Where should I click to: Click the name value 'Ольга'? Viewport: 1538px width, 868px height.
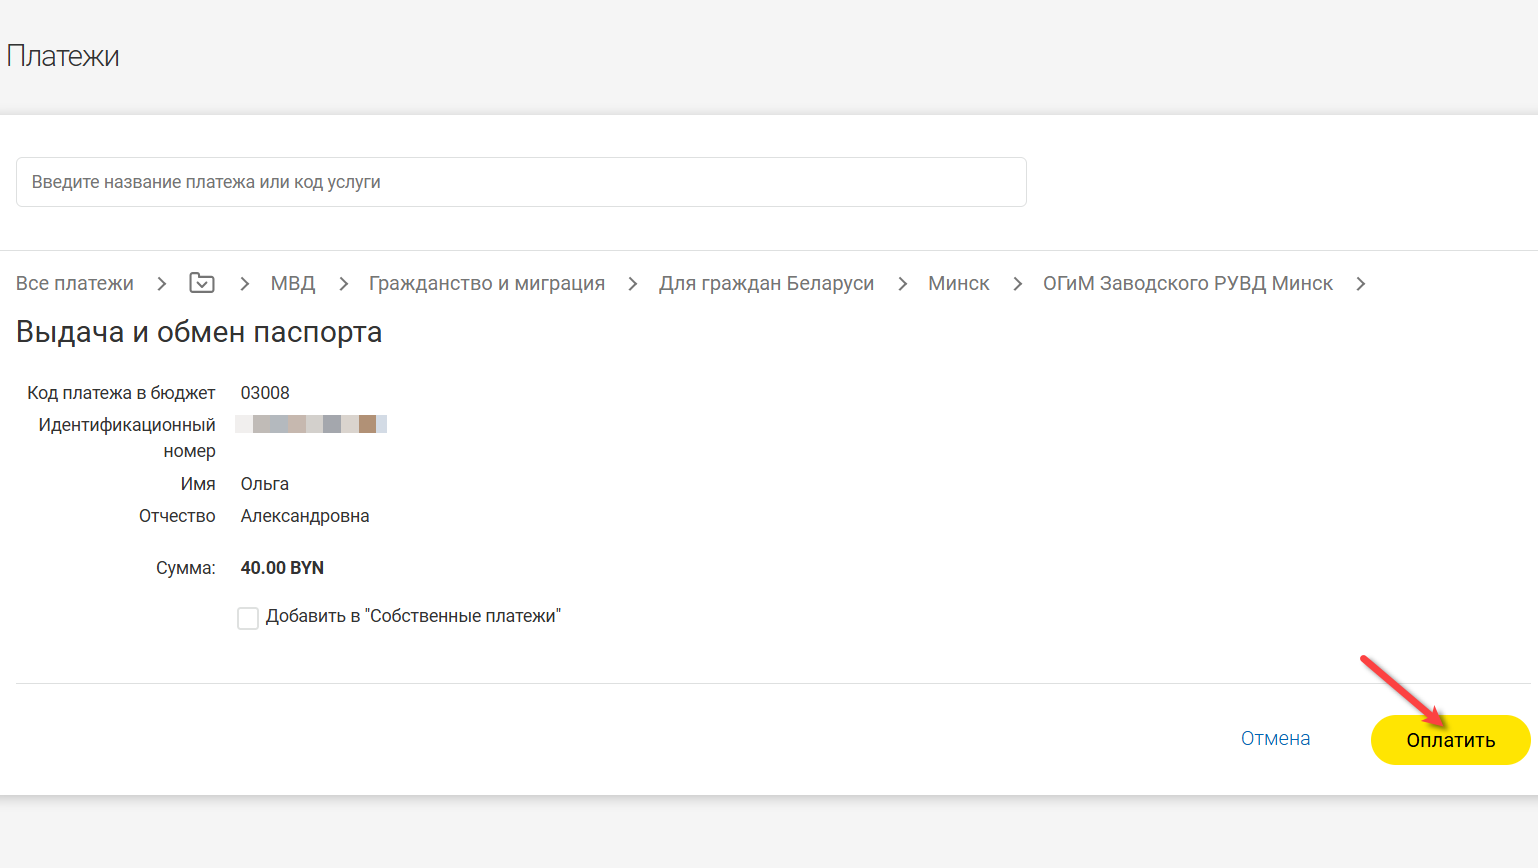265,484
